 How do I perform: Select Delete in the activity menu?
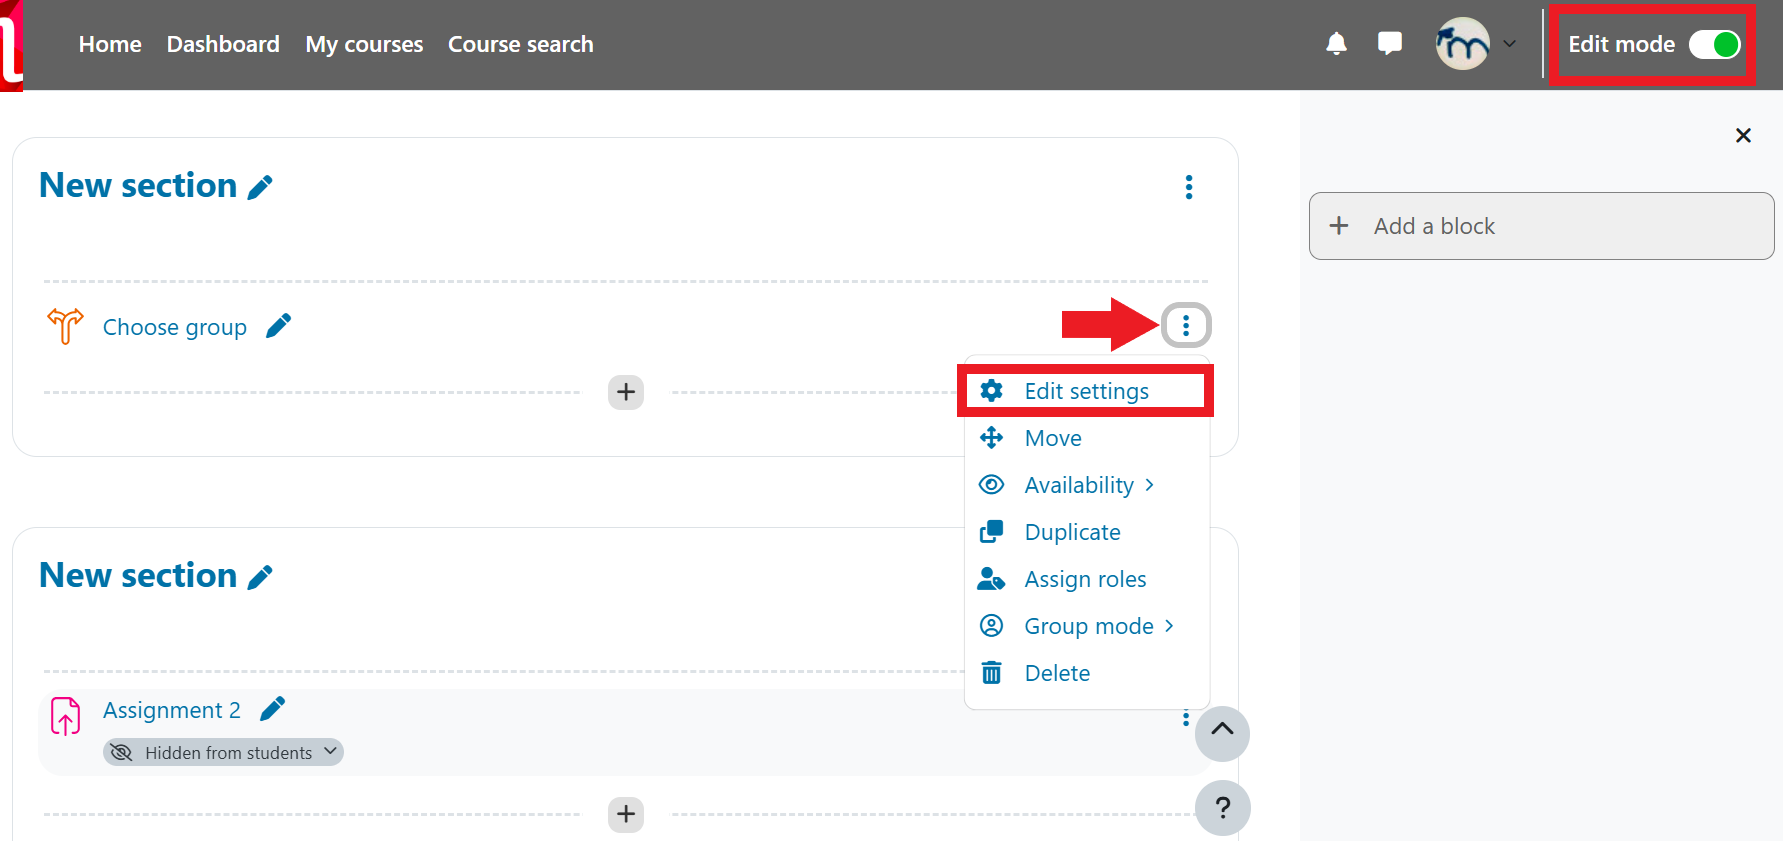(1057, 673)
